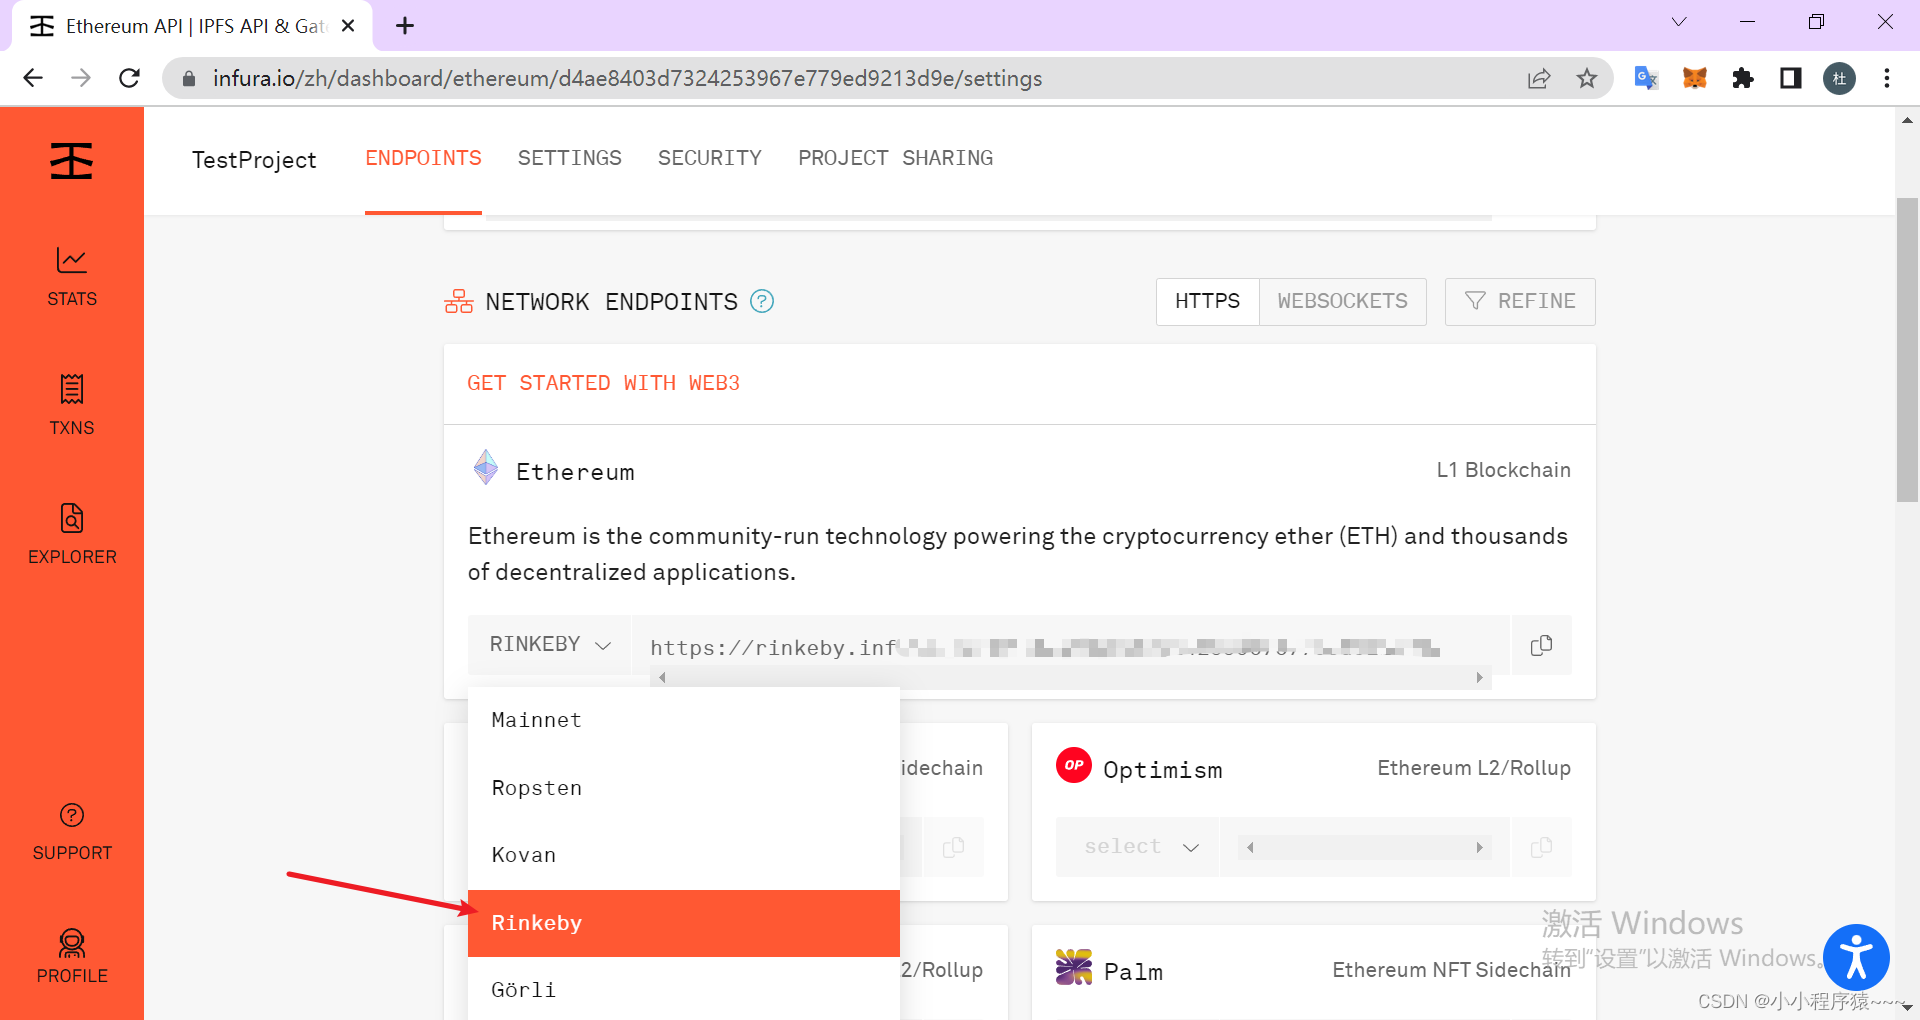
Task: Open the Chrome three-dot menu
Action: pyautogui.click(x=1887, y=78)
